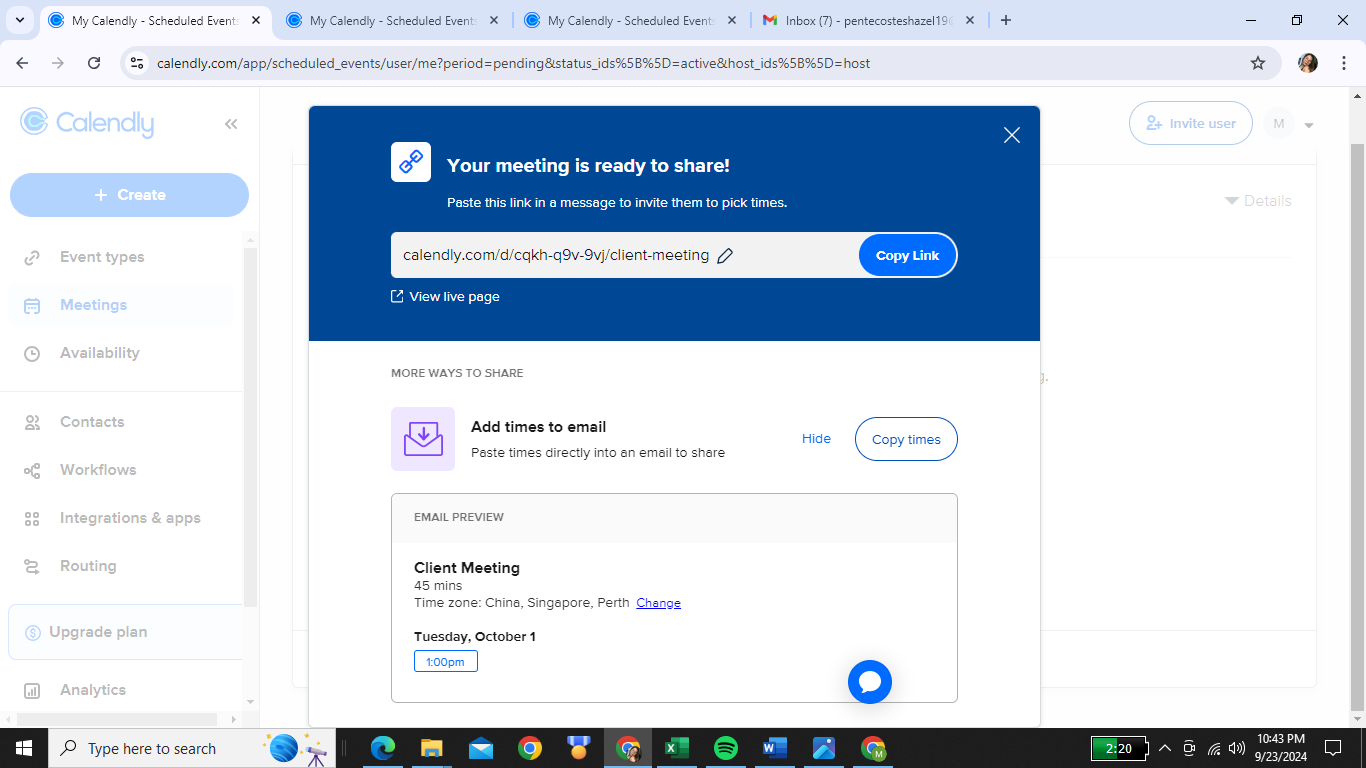
Task: Reload the current page
Action: (94, 63)
